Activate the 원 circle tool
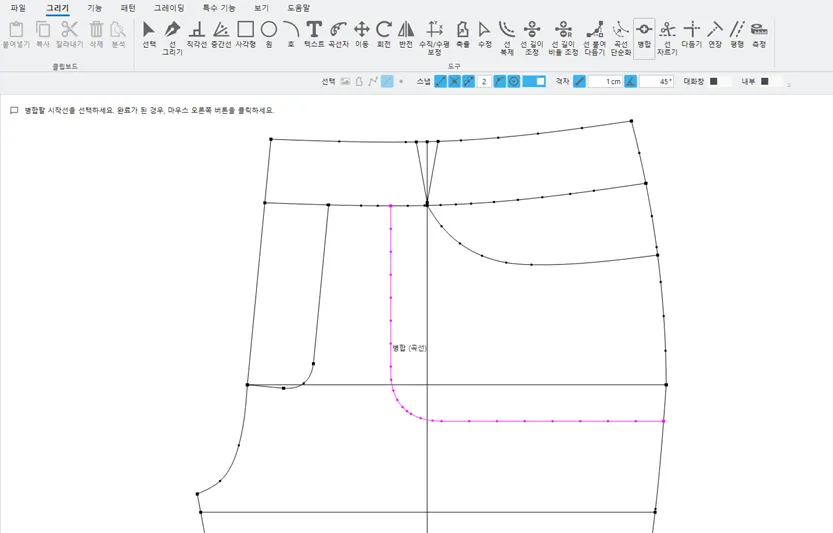833x533 pixels. point(269,35)
